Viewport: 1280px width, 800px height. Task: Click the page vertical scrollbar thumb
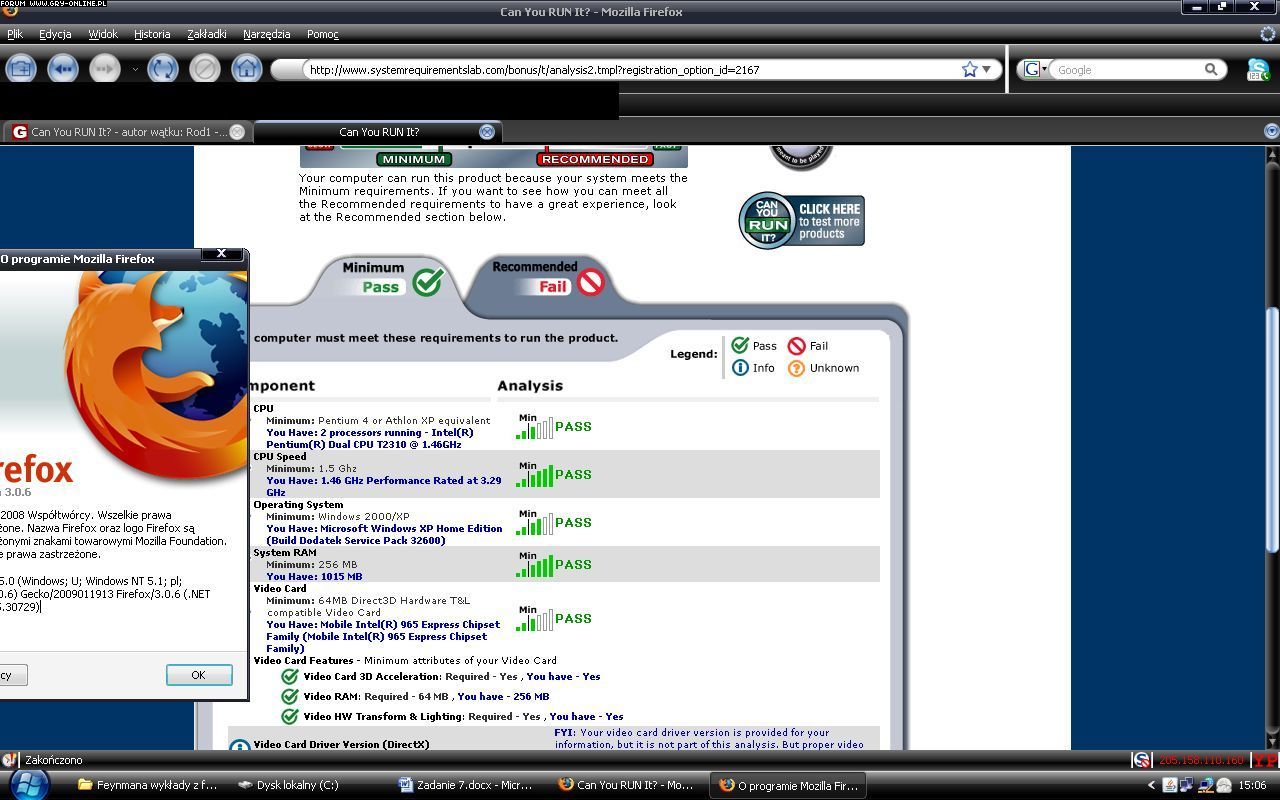pyautogui.click(x=1272, y=430)
